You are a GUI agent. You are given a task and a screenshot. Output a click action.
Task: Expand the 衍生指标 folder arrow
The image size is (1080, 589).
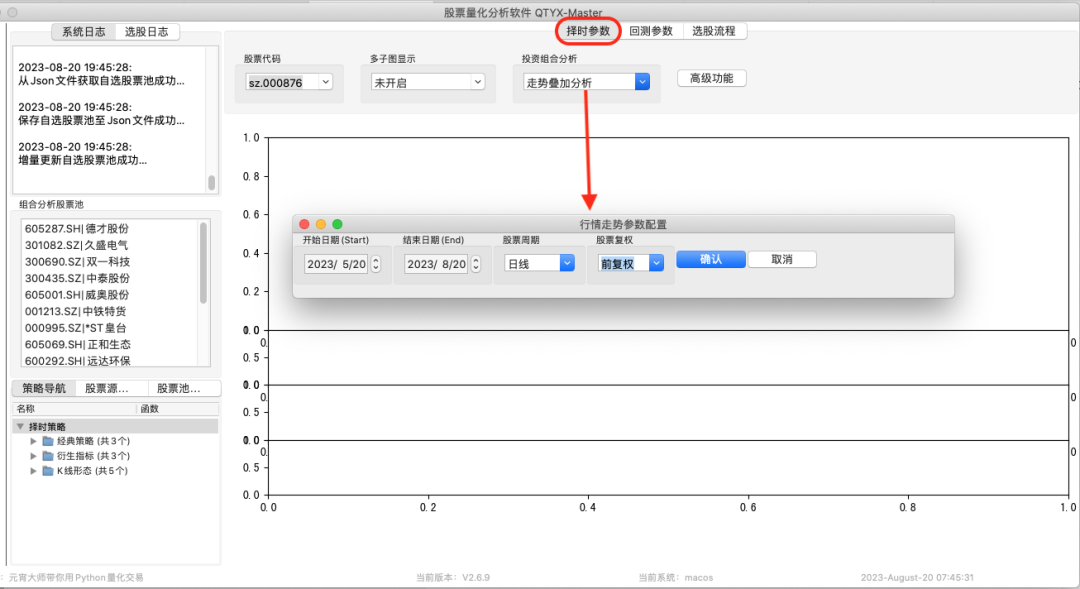(x=33, y=456)
